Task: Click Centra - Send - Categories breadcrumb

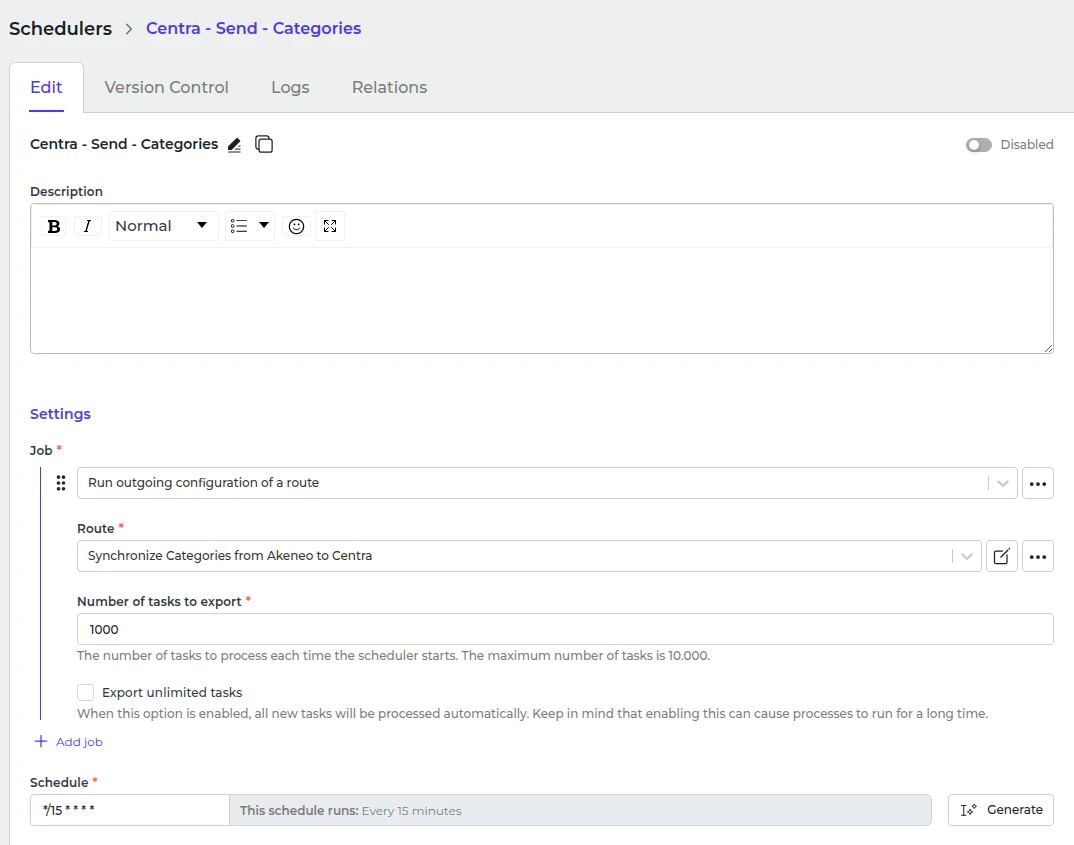Action: coord(253,29)
